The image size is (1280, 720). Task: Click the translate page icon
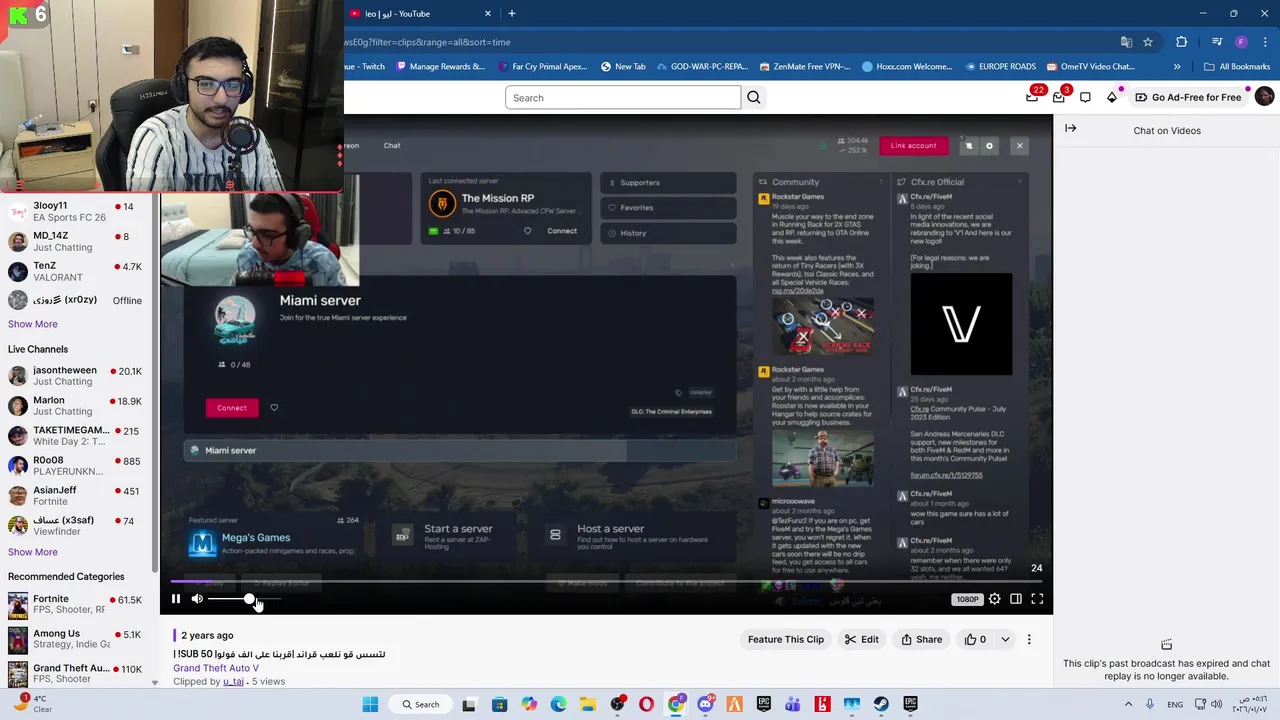(x=1126, y=42)
